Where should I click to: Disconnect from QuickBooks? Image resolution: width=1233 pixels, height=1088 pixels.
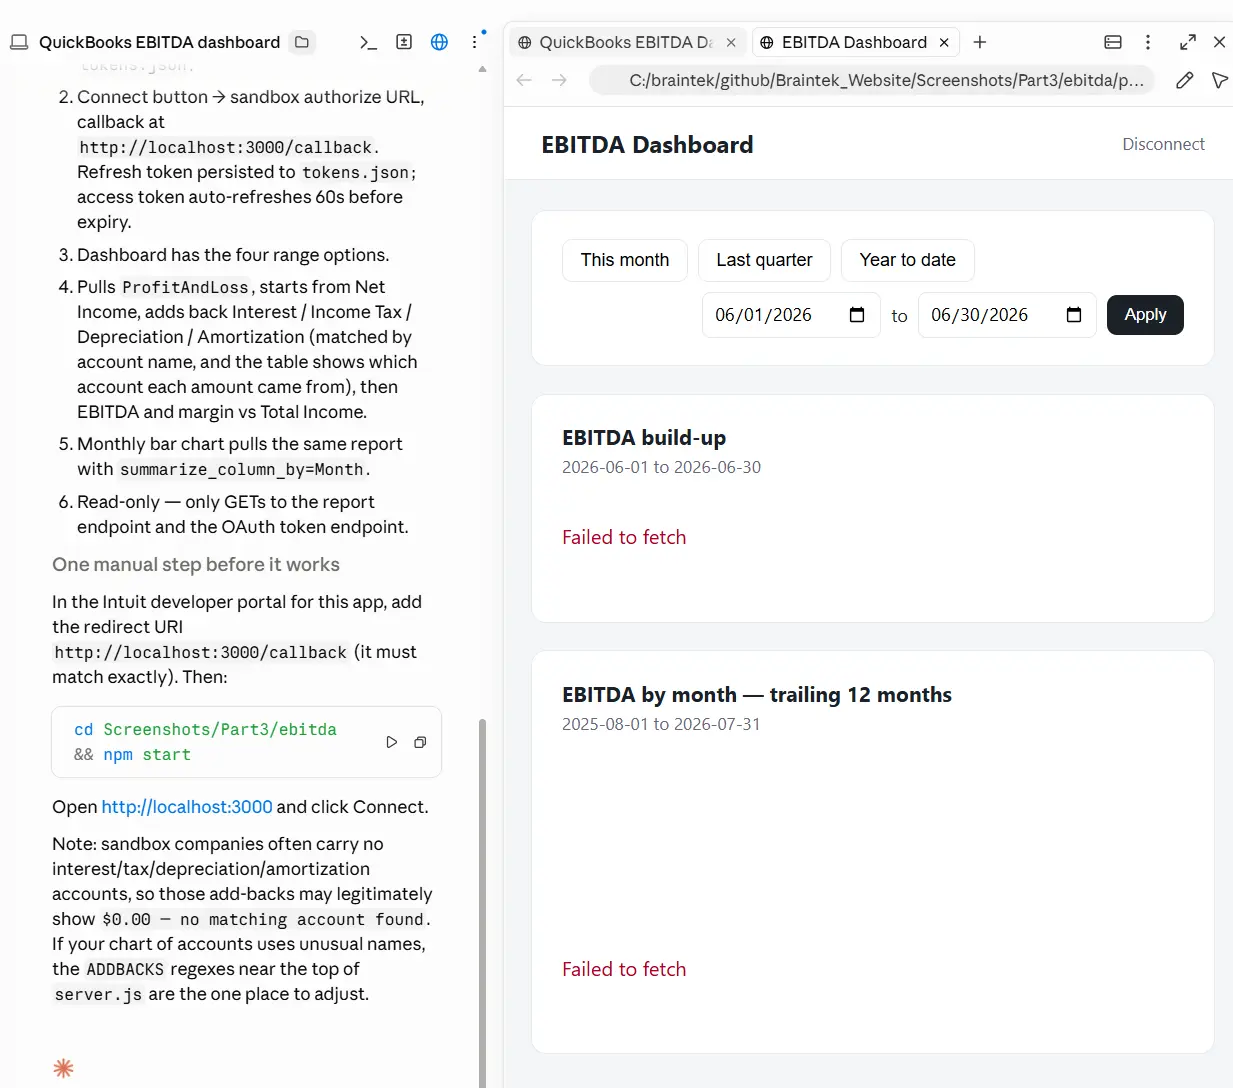(x=1163, y=144)
